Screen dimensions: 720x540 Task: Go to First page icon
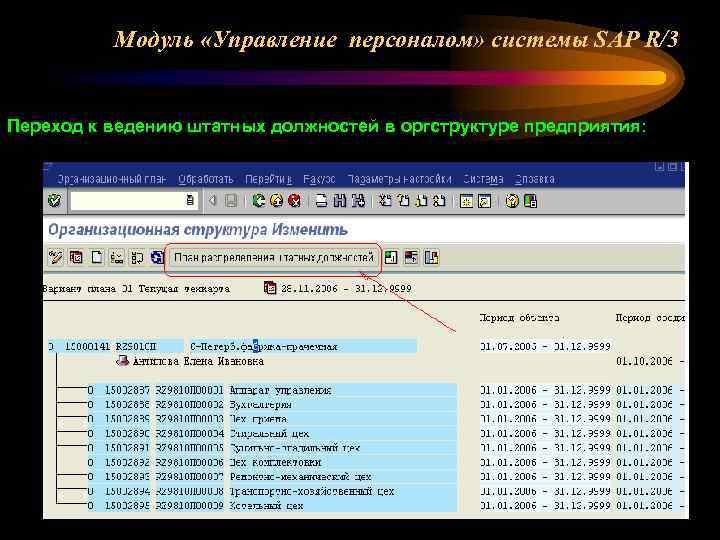[x=385, y=201]
